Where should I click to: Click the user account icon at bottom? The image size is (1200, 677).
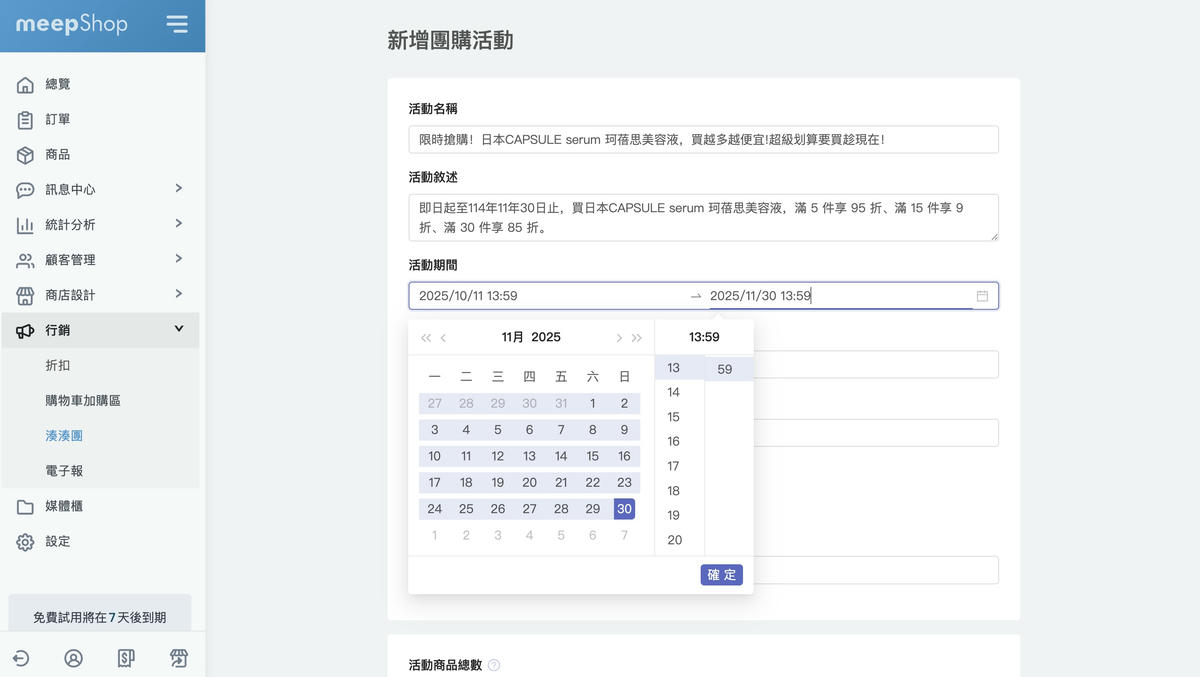coord(73,658)
